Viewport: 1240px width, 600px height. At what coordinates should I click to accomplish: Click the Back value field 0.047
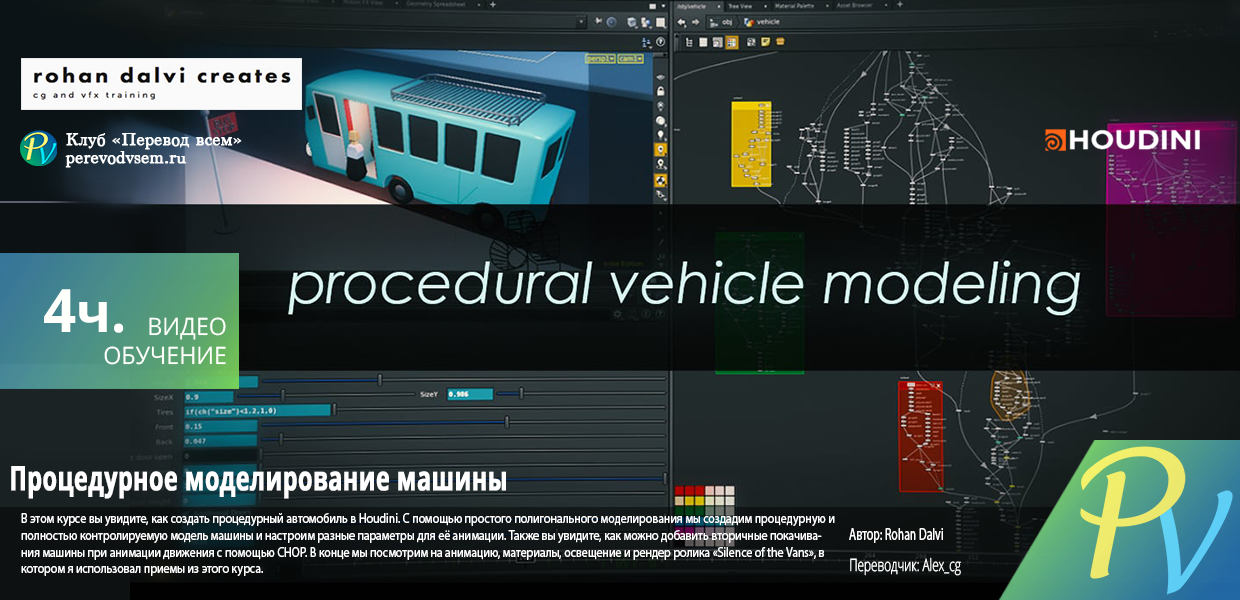coord(221,441)
